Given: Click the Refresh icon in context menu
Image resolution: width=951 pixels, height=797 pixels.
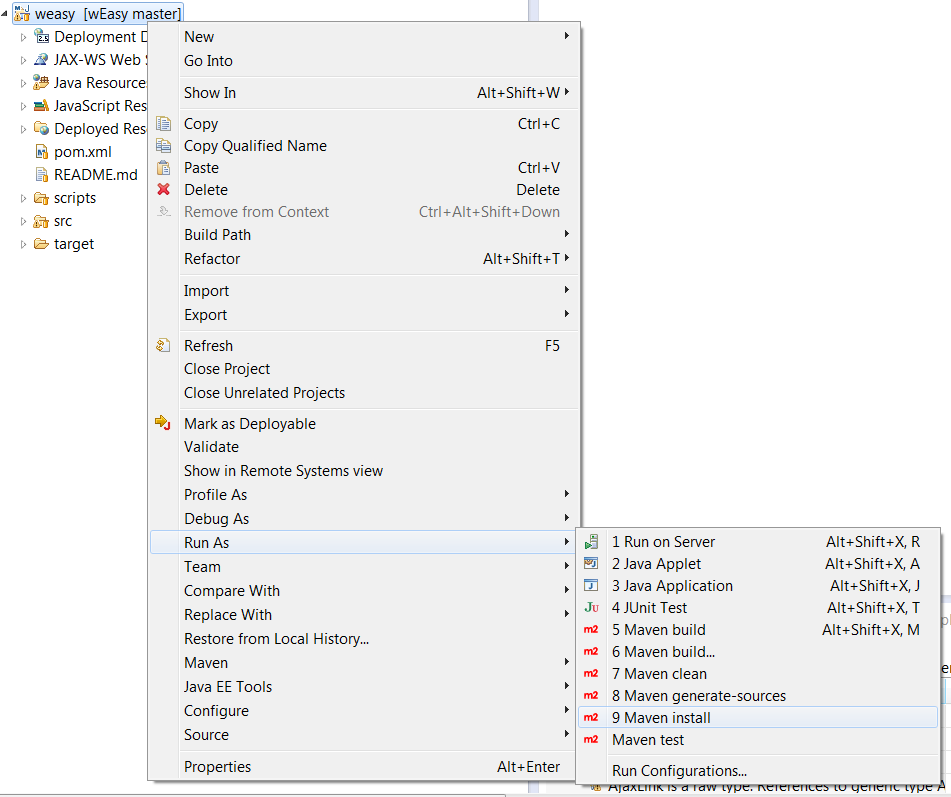Looking at the screenshot, I should 164,346.
